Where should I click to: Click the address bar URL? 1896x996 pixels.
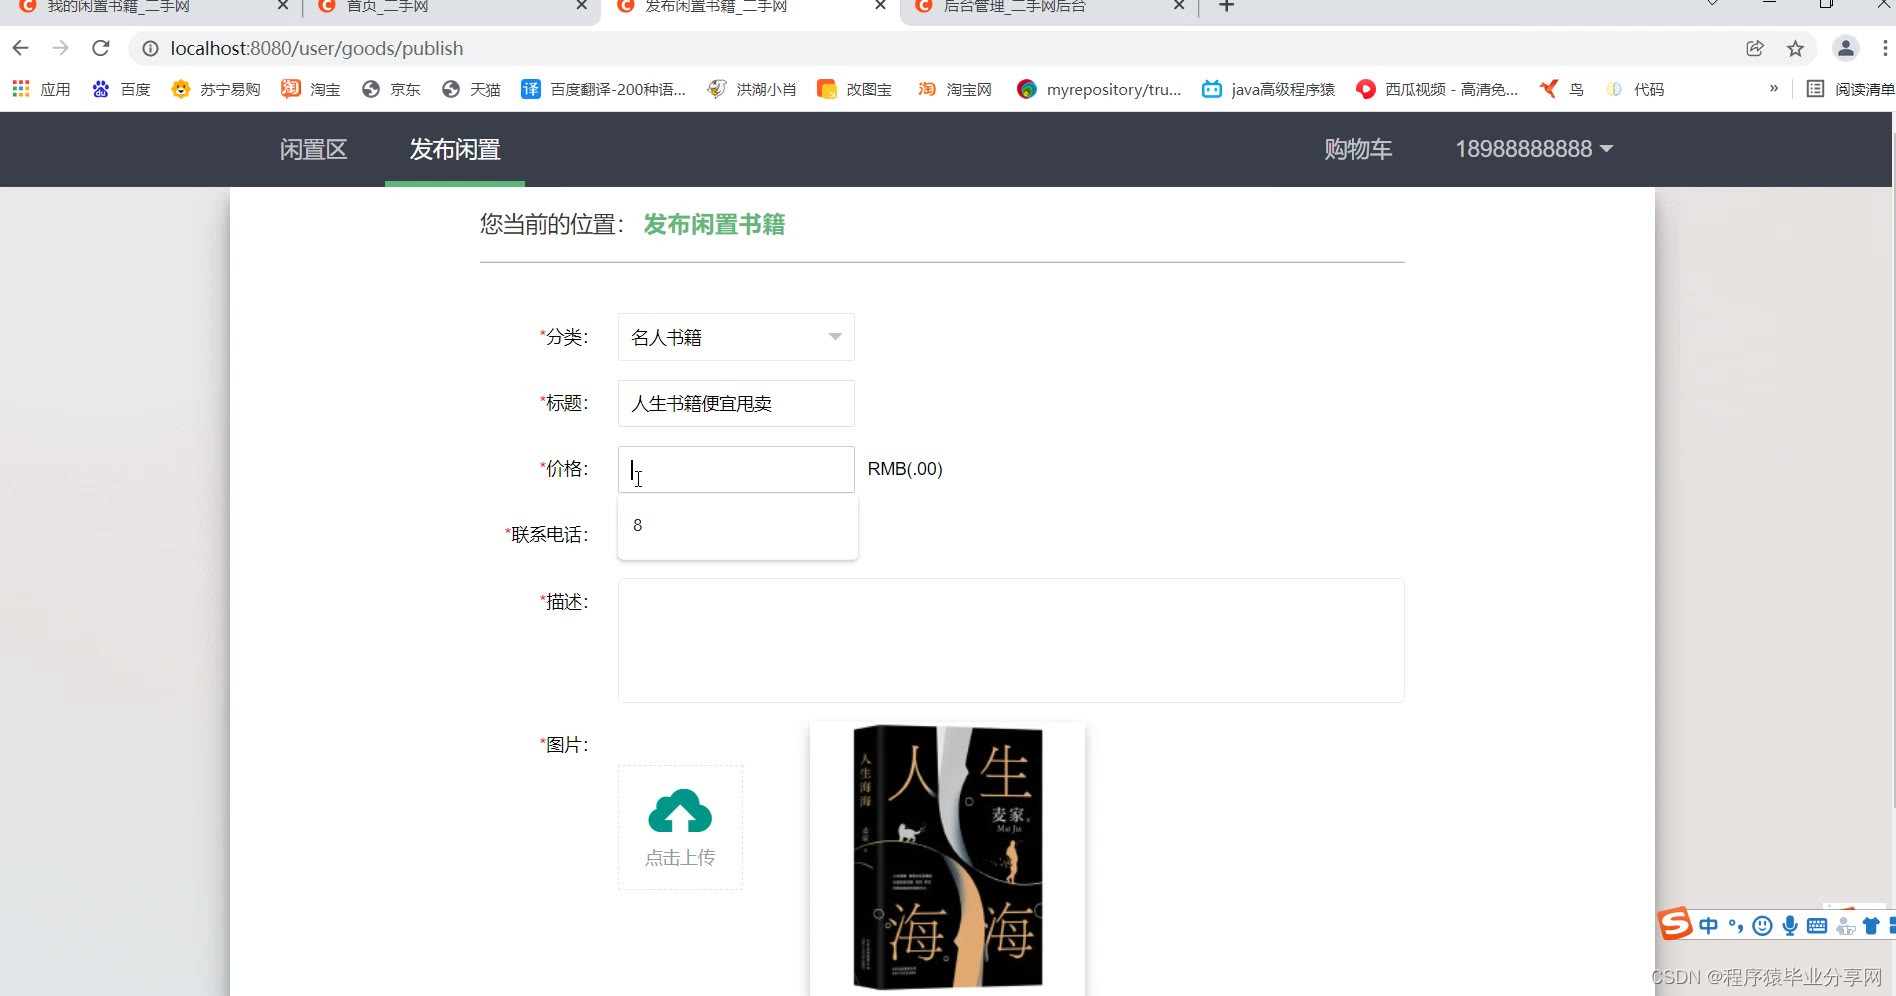317,48
